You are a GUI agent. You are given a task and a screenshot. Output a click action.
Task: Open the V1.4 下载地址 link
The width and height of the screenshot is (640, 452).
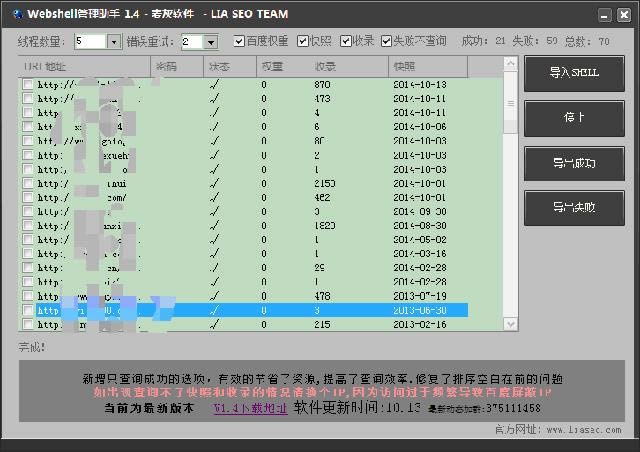click(251, 408)
